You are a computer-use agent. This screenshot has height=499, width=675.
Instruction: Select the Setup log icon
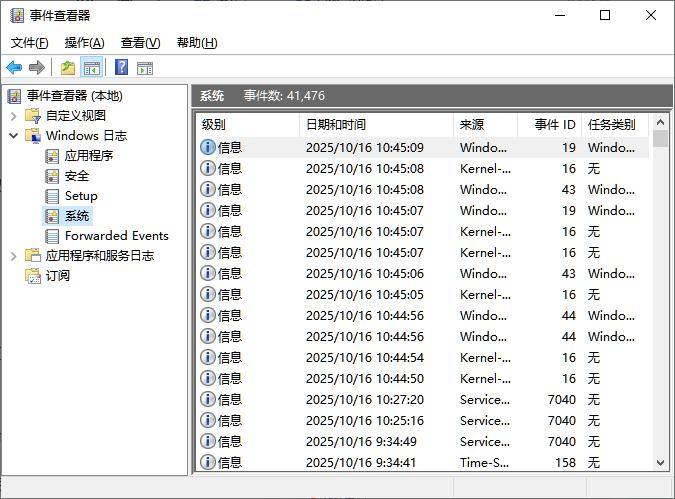pos(53,196)
